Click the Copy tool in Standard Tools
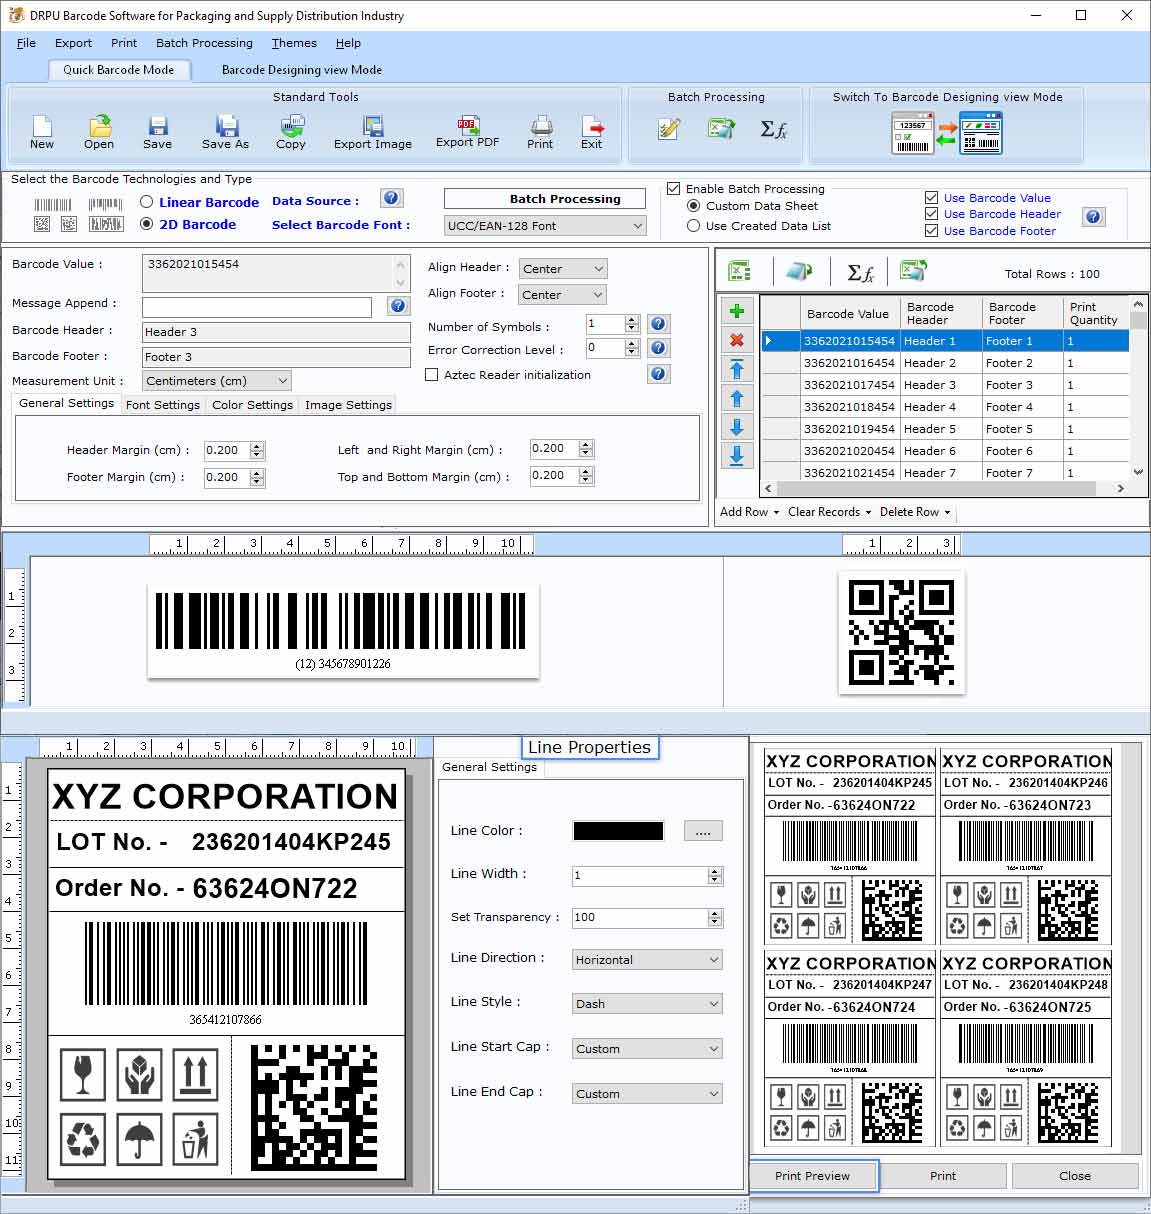The height and width of the screenshot is (1214, 1151). point(291,131)
